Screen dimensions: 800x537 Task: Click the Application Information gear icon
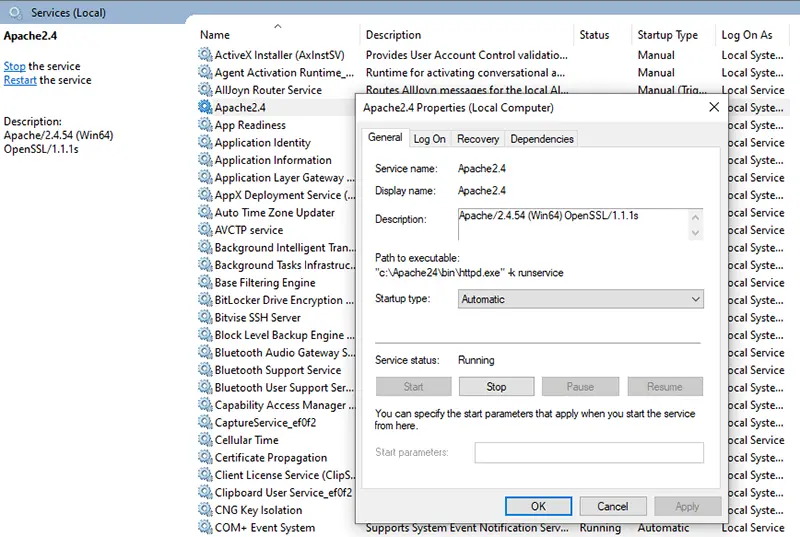205,160
